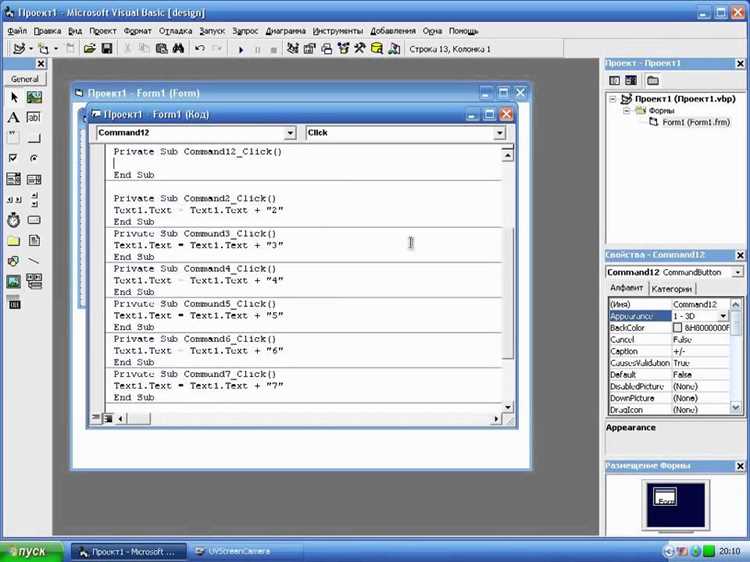This screenshot has height=562, width=750.
Task: Switch to the Категории tab in Properties
Action: 672,289
